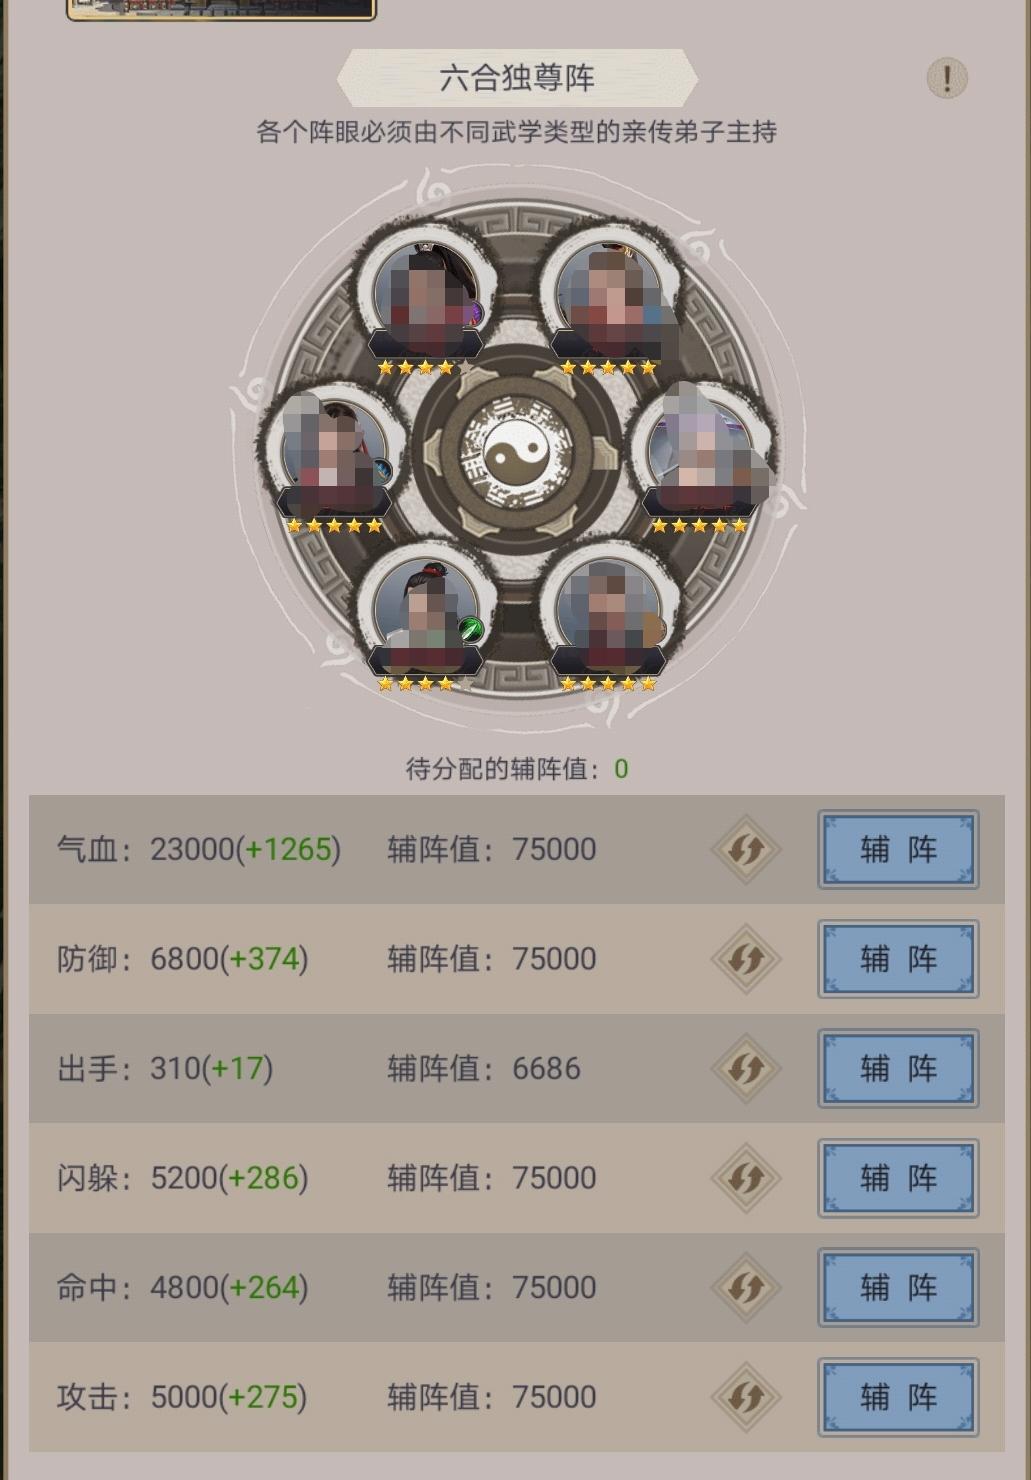Tap swap icon in 攻击 row
Screen dimensions: 1031x1480
pos(746,1397)
